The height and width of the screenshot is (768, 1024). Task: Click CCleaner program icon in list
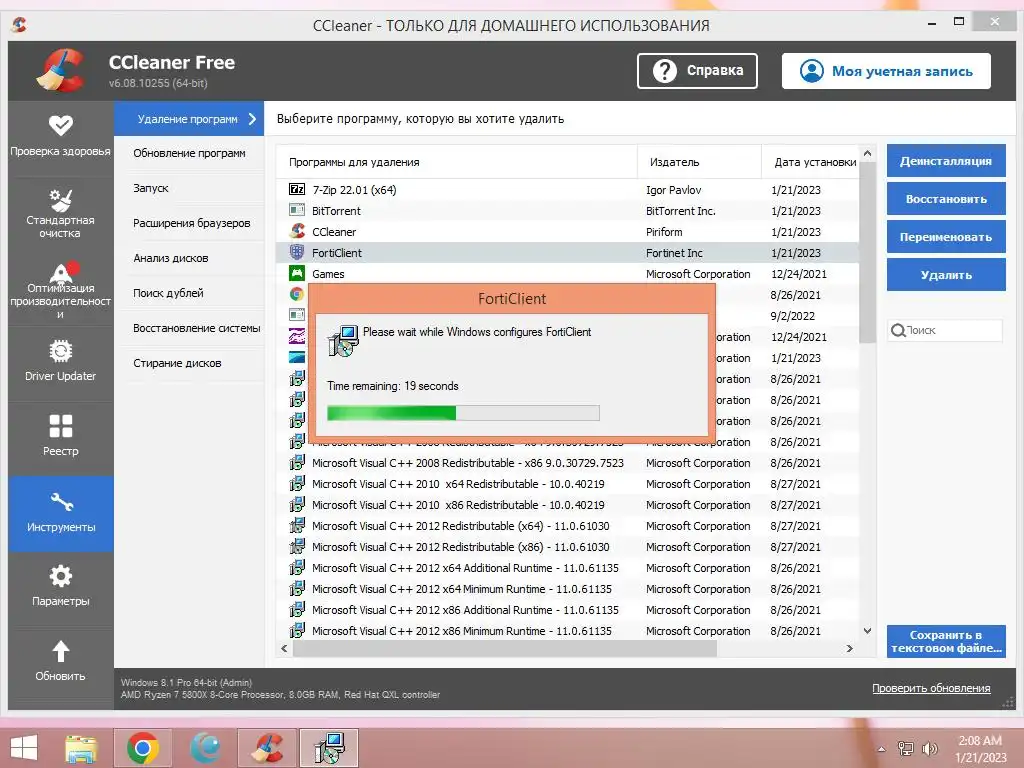(297, 231)
